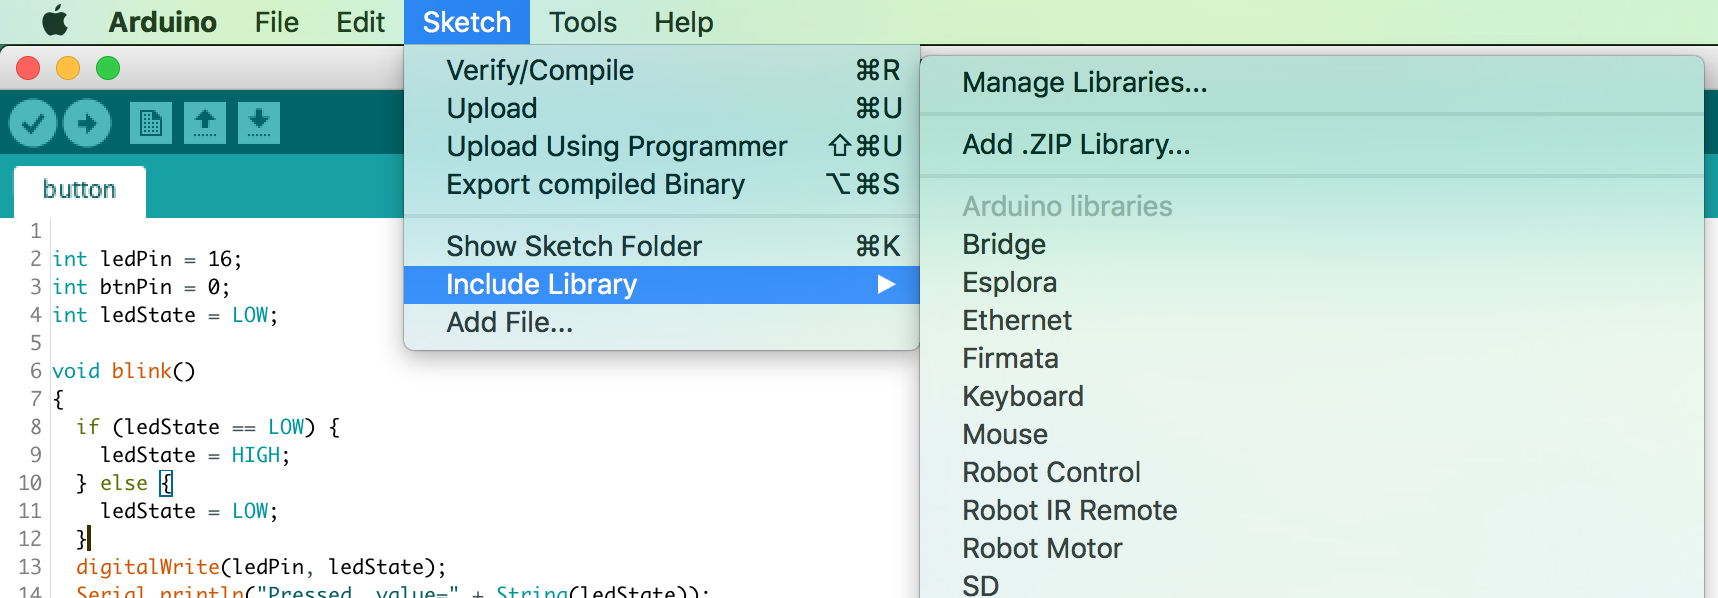This screenshot has width=1718, height=598.
Task: Close the open Sketch menu
Action: click(467, 22)
